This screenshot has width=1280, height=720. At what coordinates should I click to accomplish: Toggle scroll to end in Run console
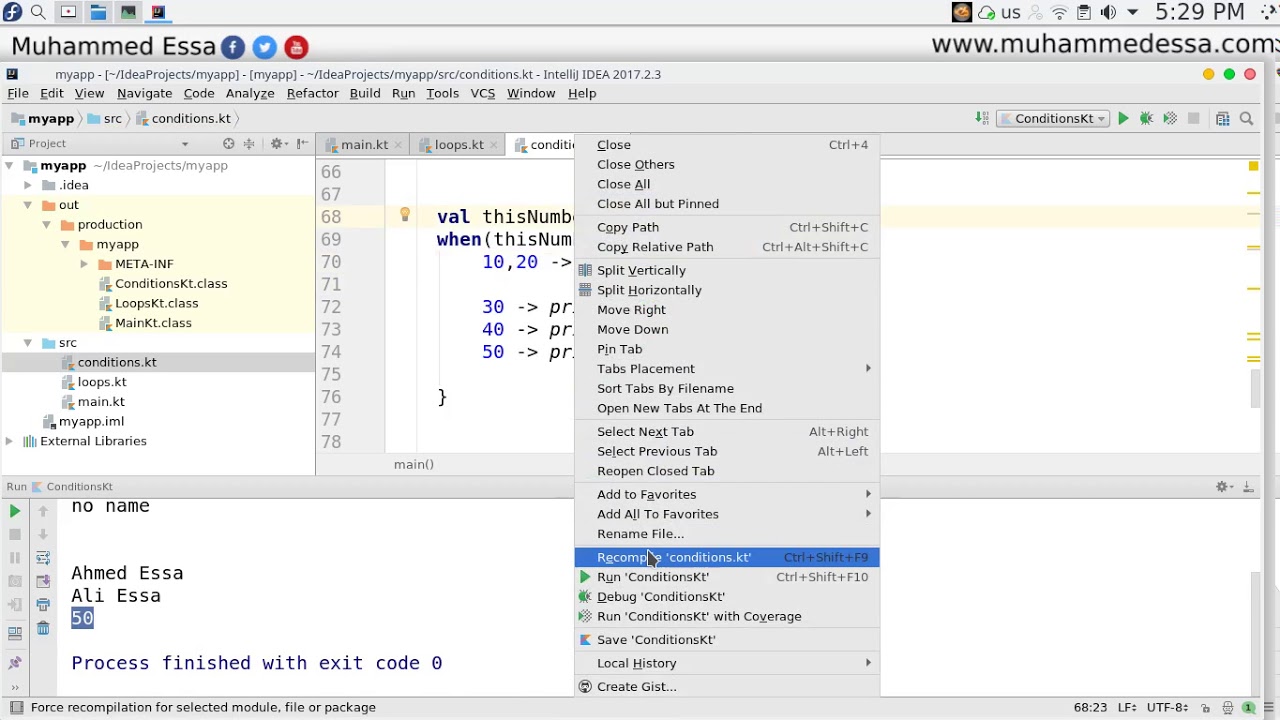click(x=43, y=581)
